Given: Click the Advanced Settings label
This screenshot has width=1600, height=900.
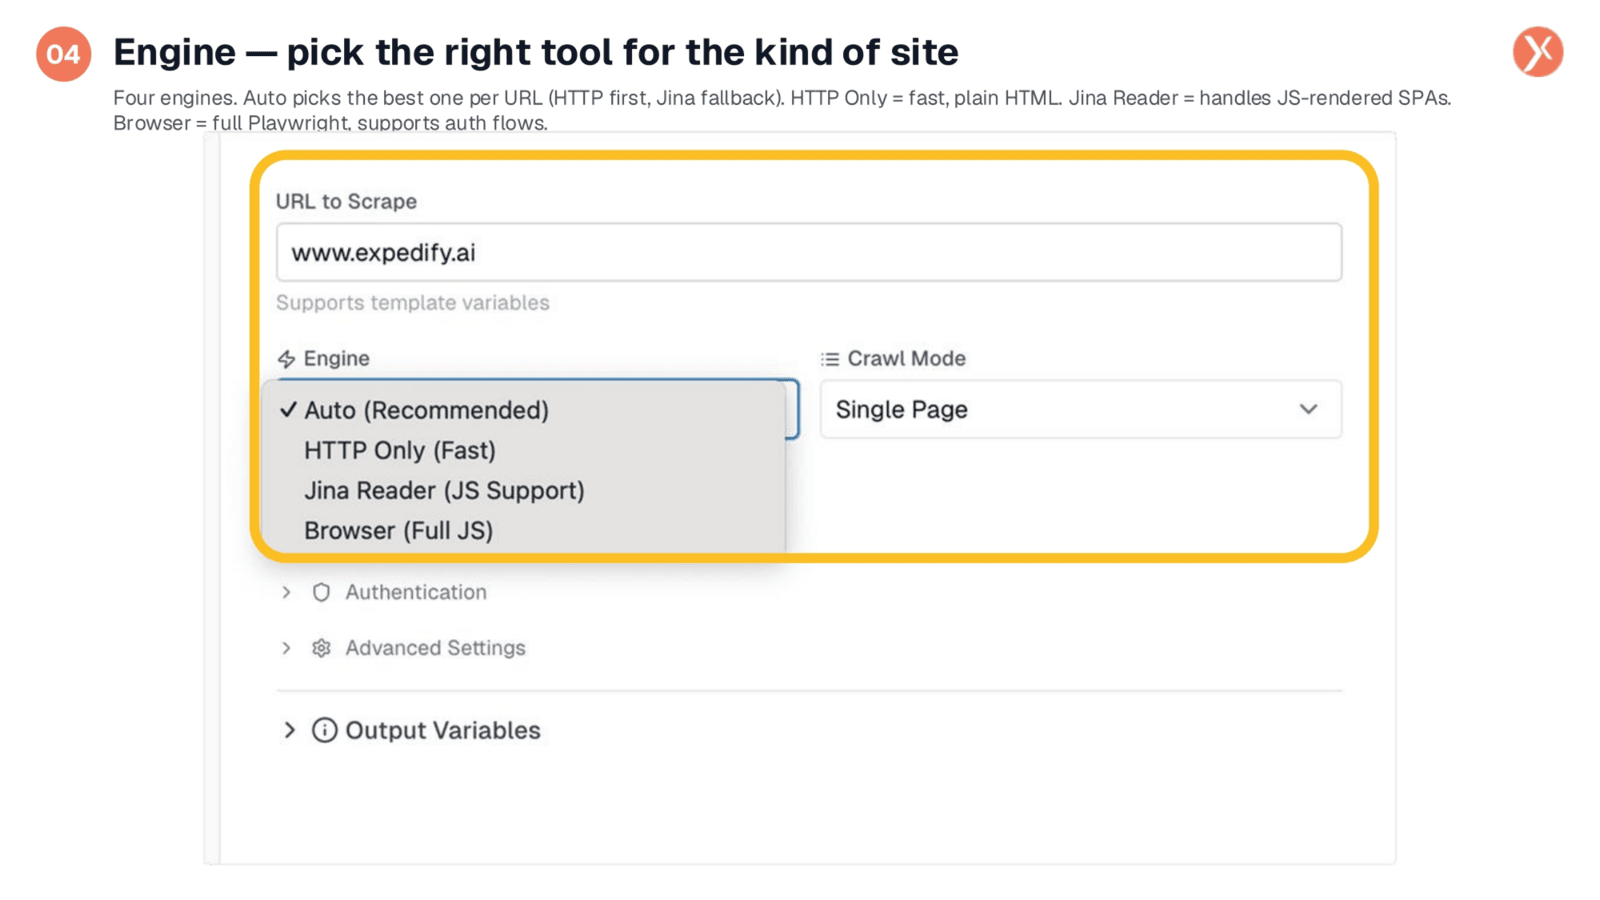Looking at the screenshot, I should (x=435, y=648).
